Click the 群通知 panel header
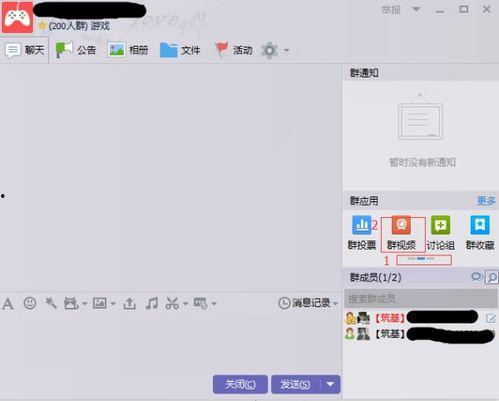This screenshot has width=499, height=401. click(x=421, y=73)
